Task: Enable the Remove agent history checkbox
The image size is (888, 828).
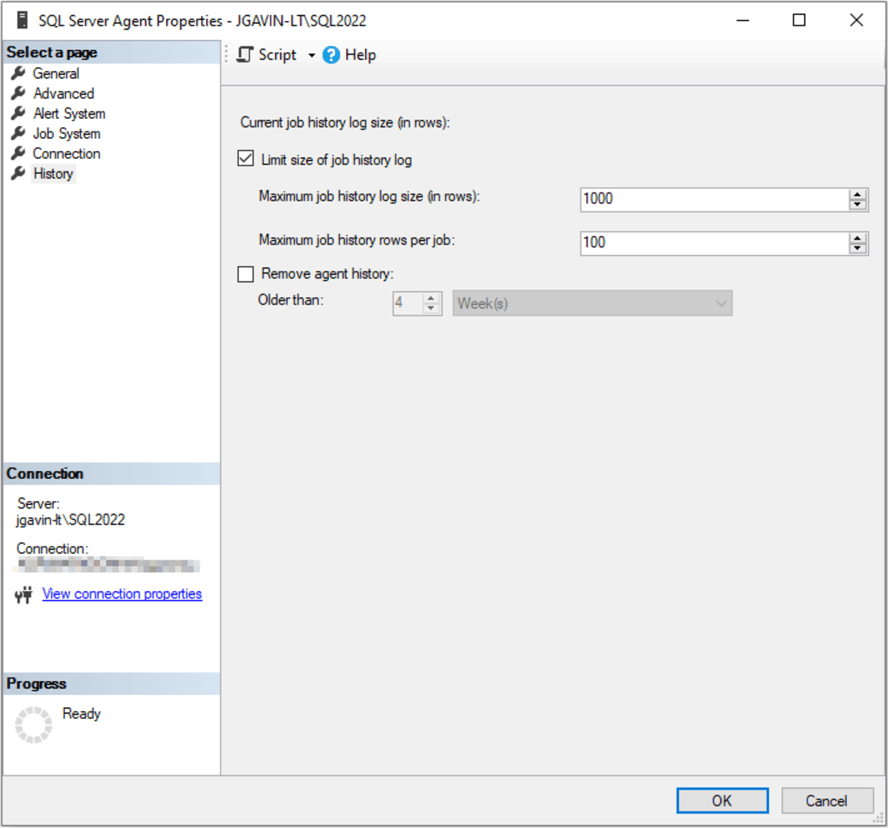Action: 246,274
